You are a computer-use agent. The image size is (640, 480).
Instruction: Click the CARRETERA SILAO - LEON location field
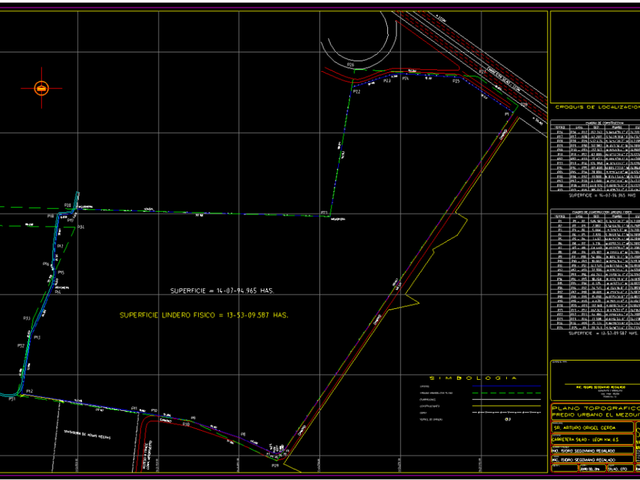click(x=592, y=439)
